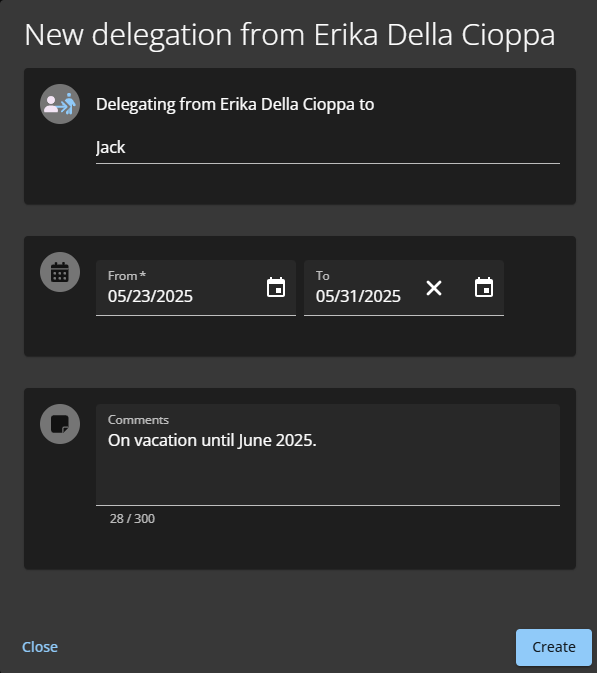The image size is (597, 673).
Task: Click Create to submit the delegation
Action: coord(554,647)
